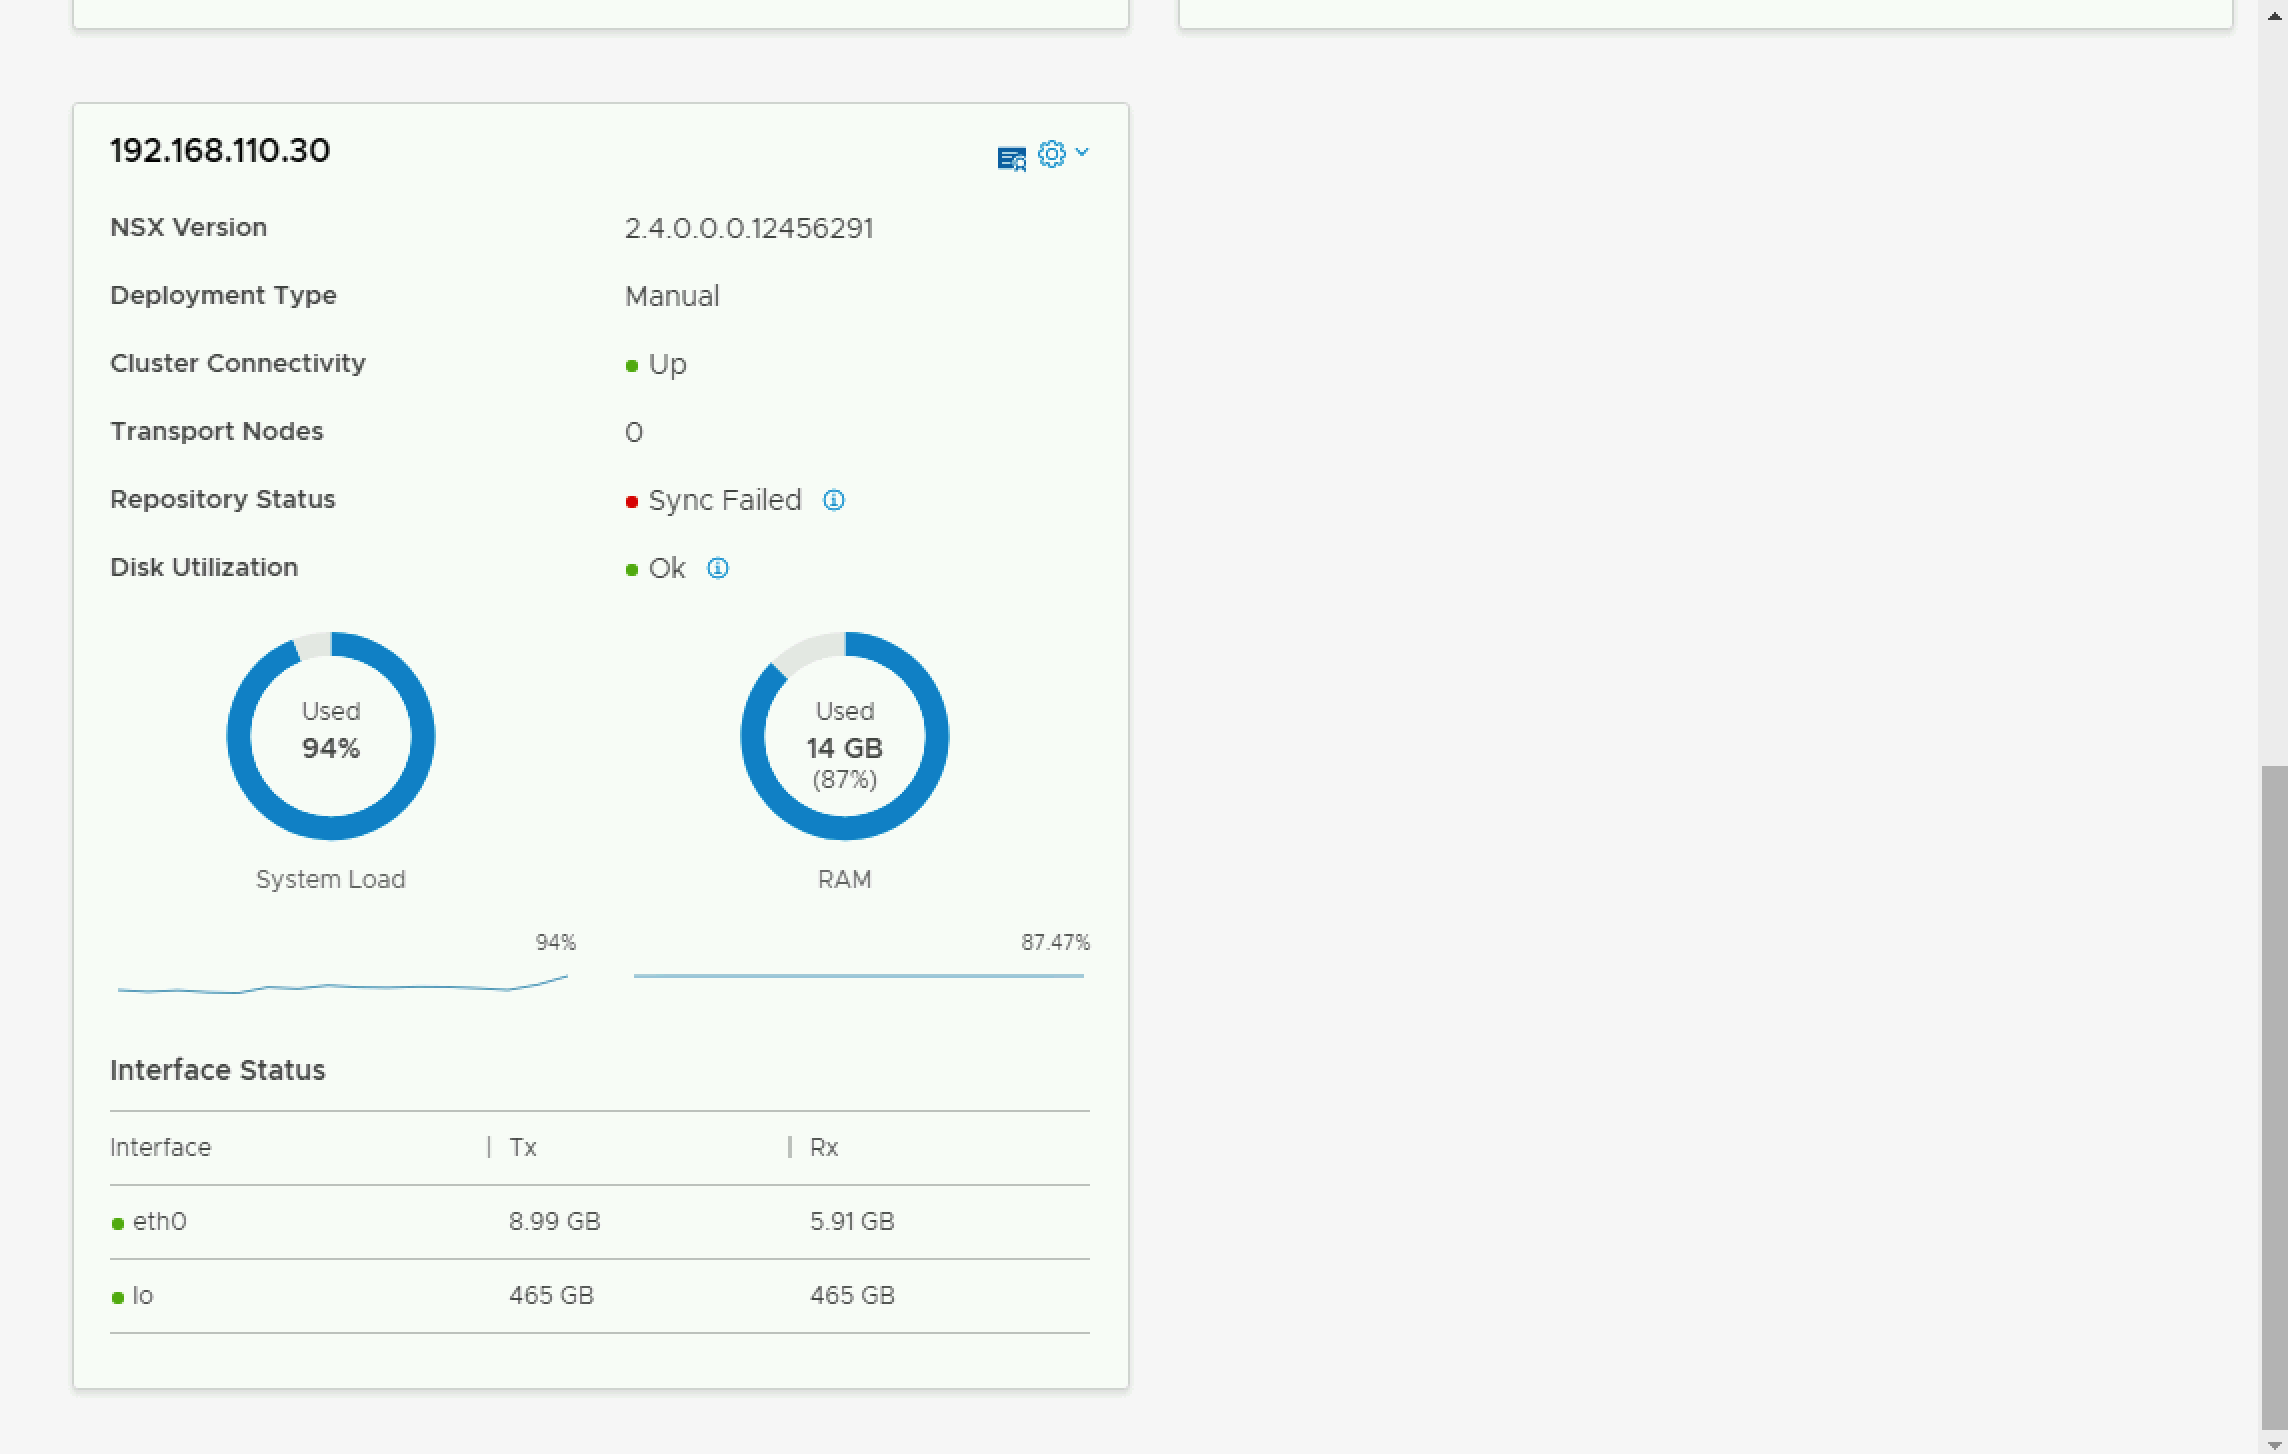Image resolution: width=2288 pixels, height=1454 pixels.
Task: Click Disk Utilization Ok info icon
Action: pos(717,568)
